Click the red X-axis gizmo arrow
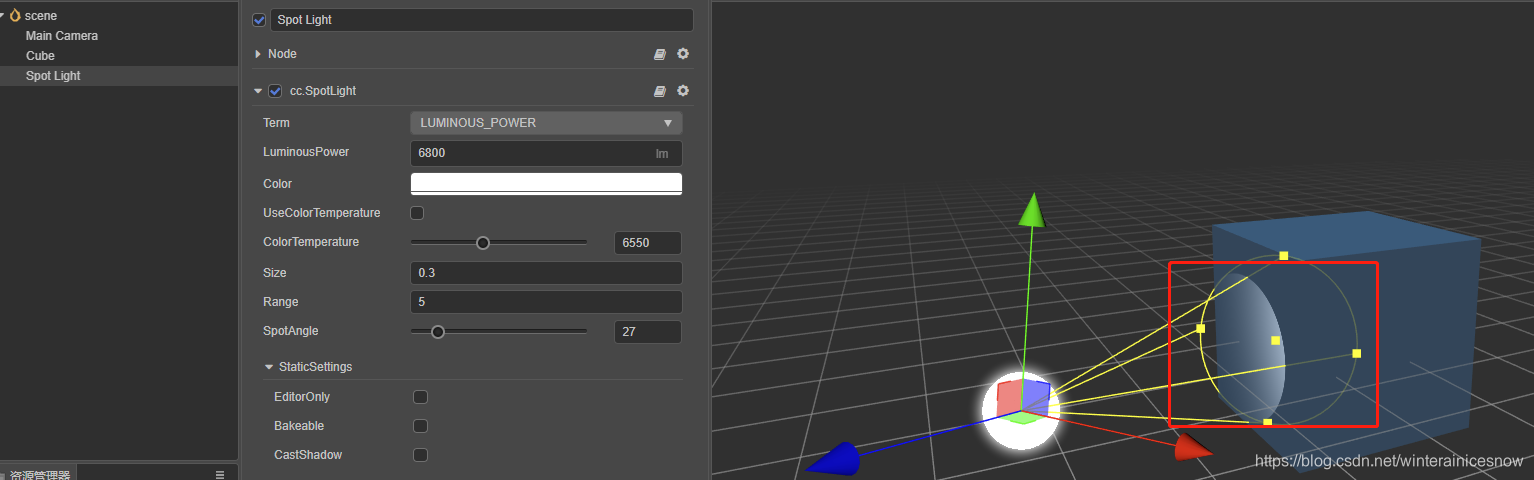 pos(1192,447)
